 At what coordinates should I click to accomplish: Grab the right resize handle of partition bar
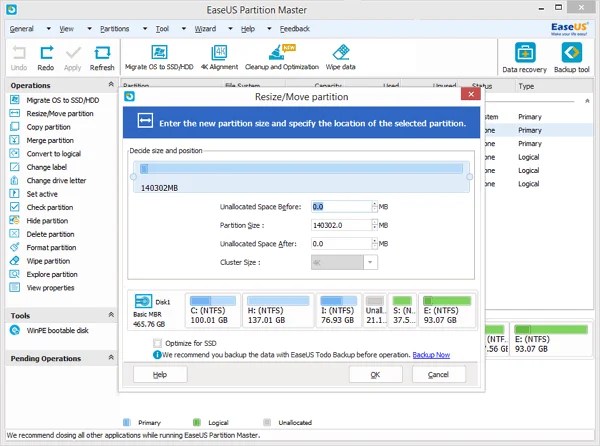tap(470, 177)
